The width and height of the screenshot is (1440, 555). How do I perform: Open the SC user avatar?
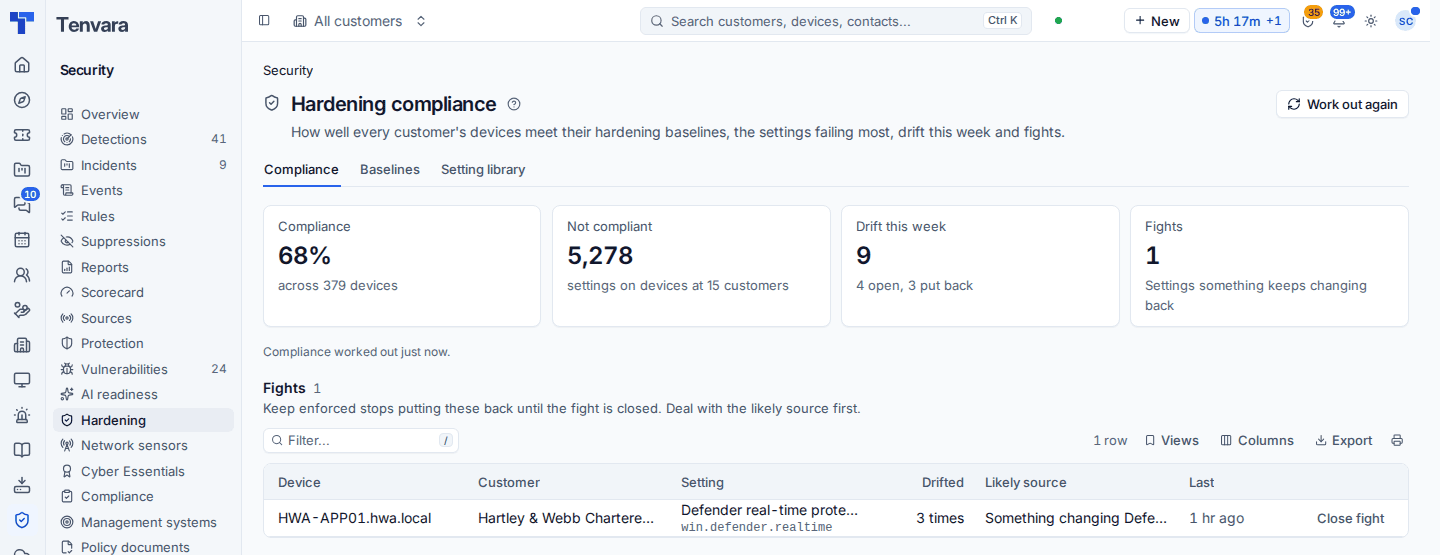coord(1406,21)
